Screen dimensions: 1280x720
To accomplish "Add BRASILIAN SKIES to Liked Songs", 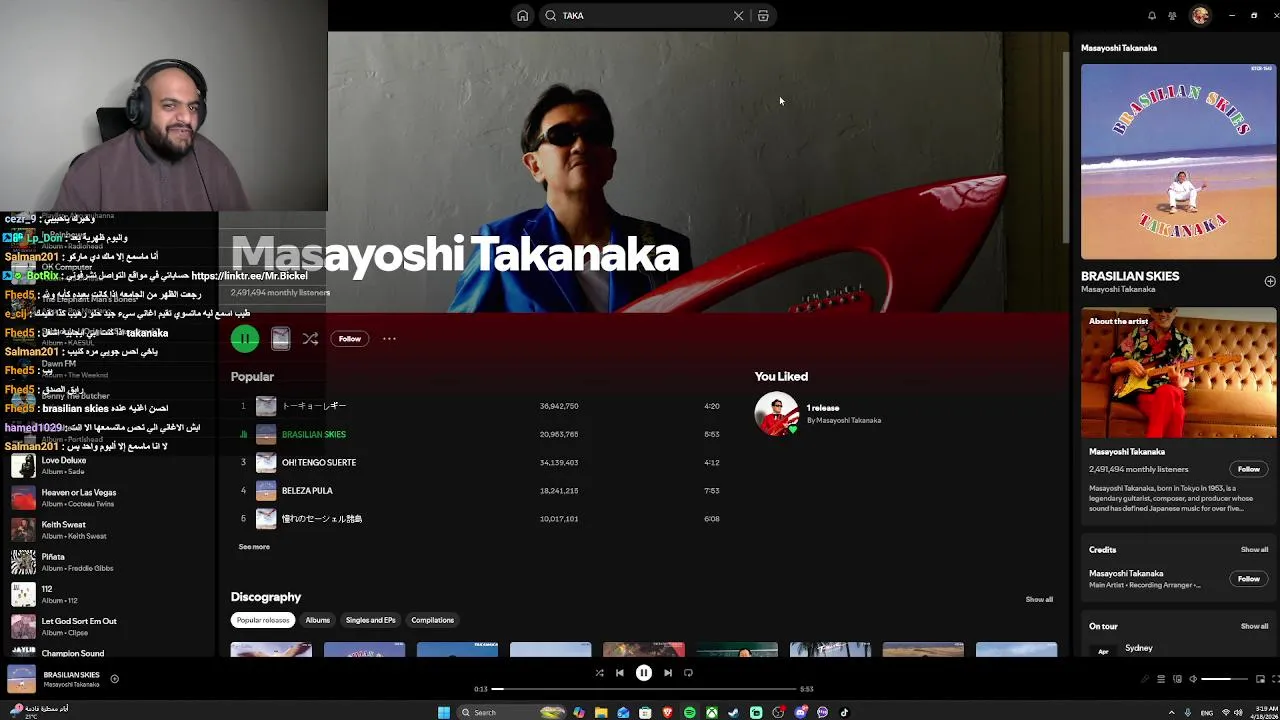I will click(1270, 282).
